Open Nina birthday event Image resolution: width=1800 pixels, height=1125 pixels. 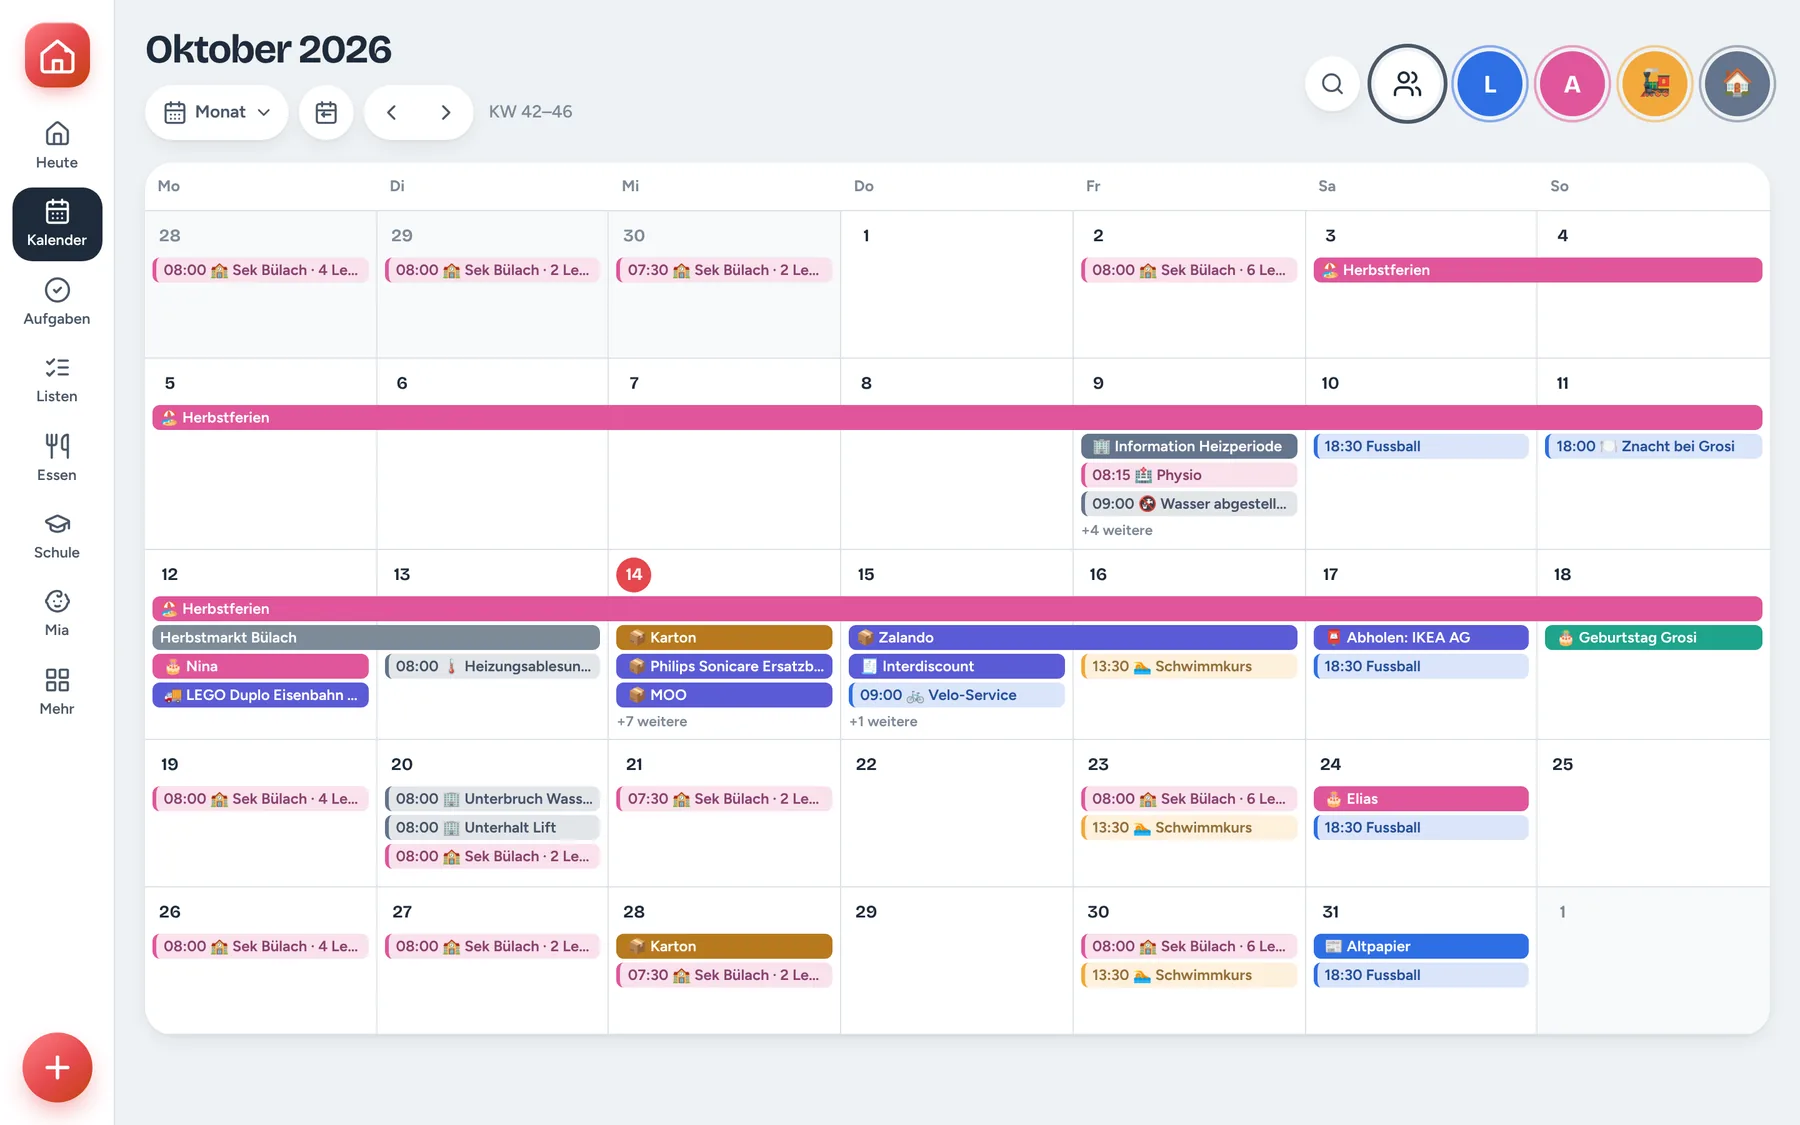[x=260, y=666]
